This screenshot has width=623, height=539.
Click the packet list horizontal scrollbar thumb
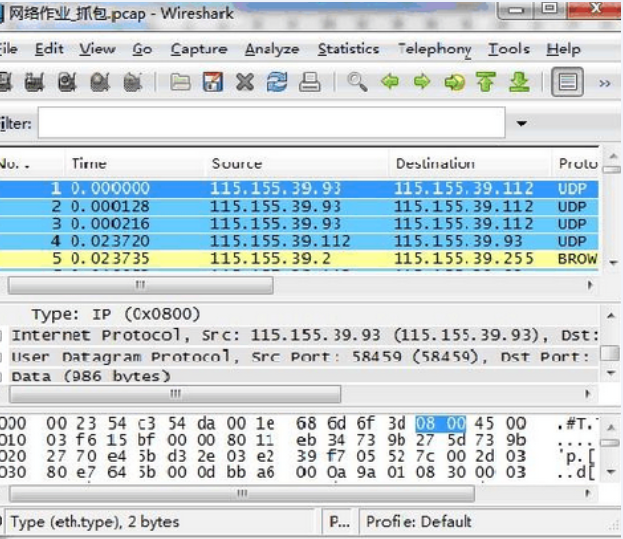click(x=141, y=285)
